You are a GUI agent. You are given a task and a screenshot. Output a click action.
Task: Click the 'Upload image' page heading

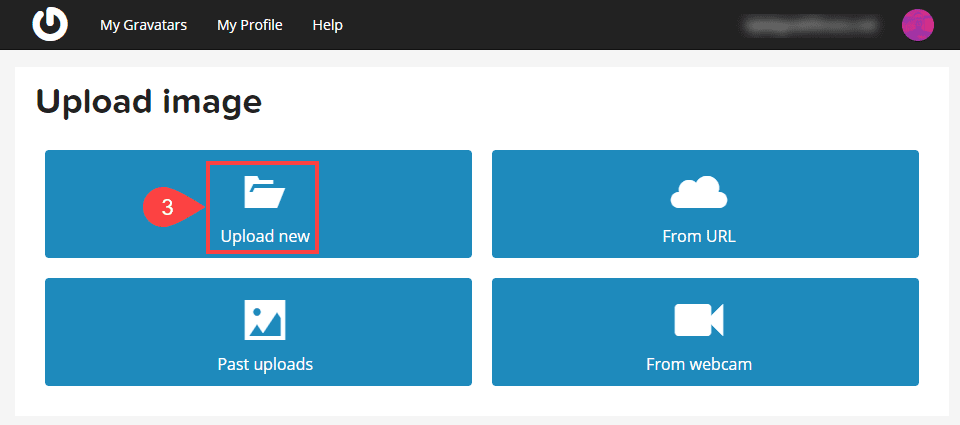148,101
